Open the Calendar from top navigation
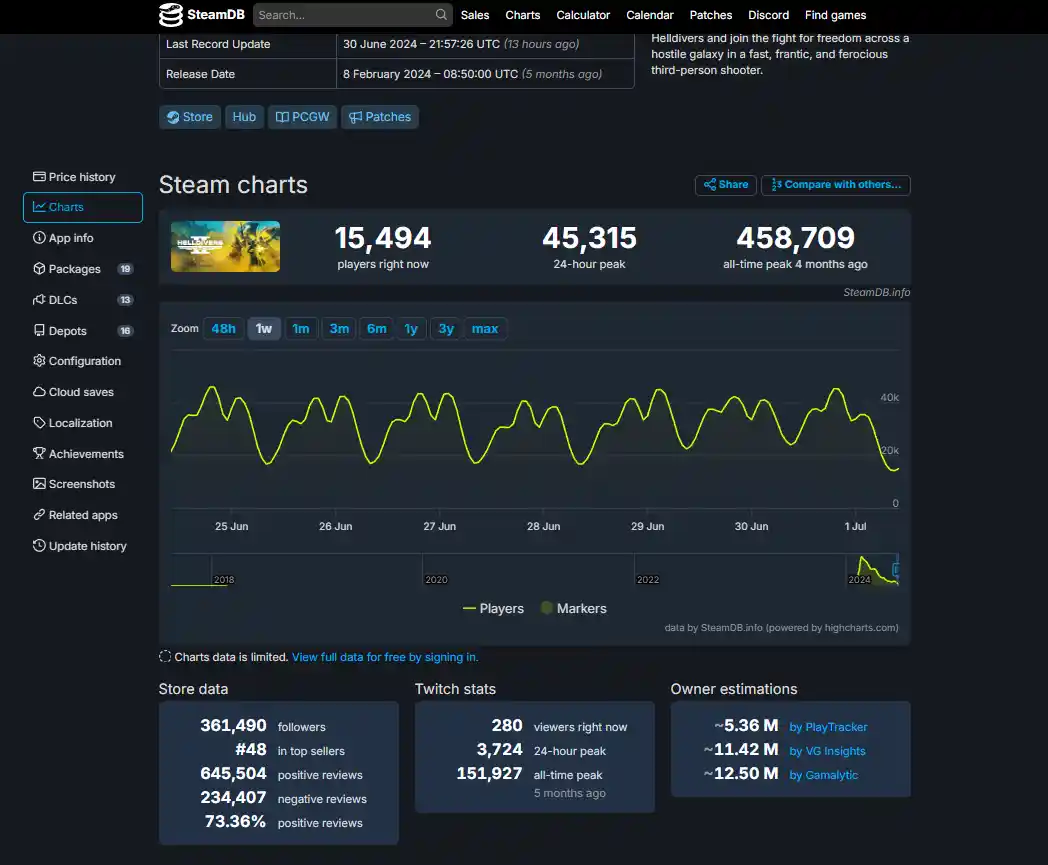 pyautogui.click(x=650, y=15)
